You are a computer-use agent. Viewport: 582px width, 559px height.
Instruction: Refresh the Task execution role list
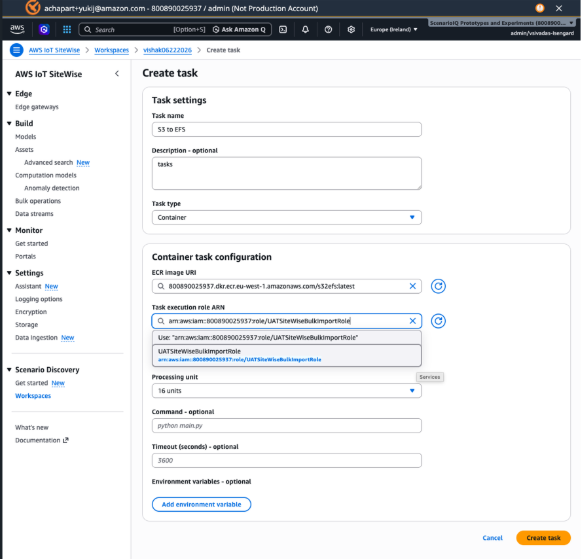[438, 321]
